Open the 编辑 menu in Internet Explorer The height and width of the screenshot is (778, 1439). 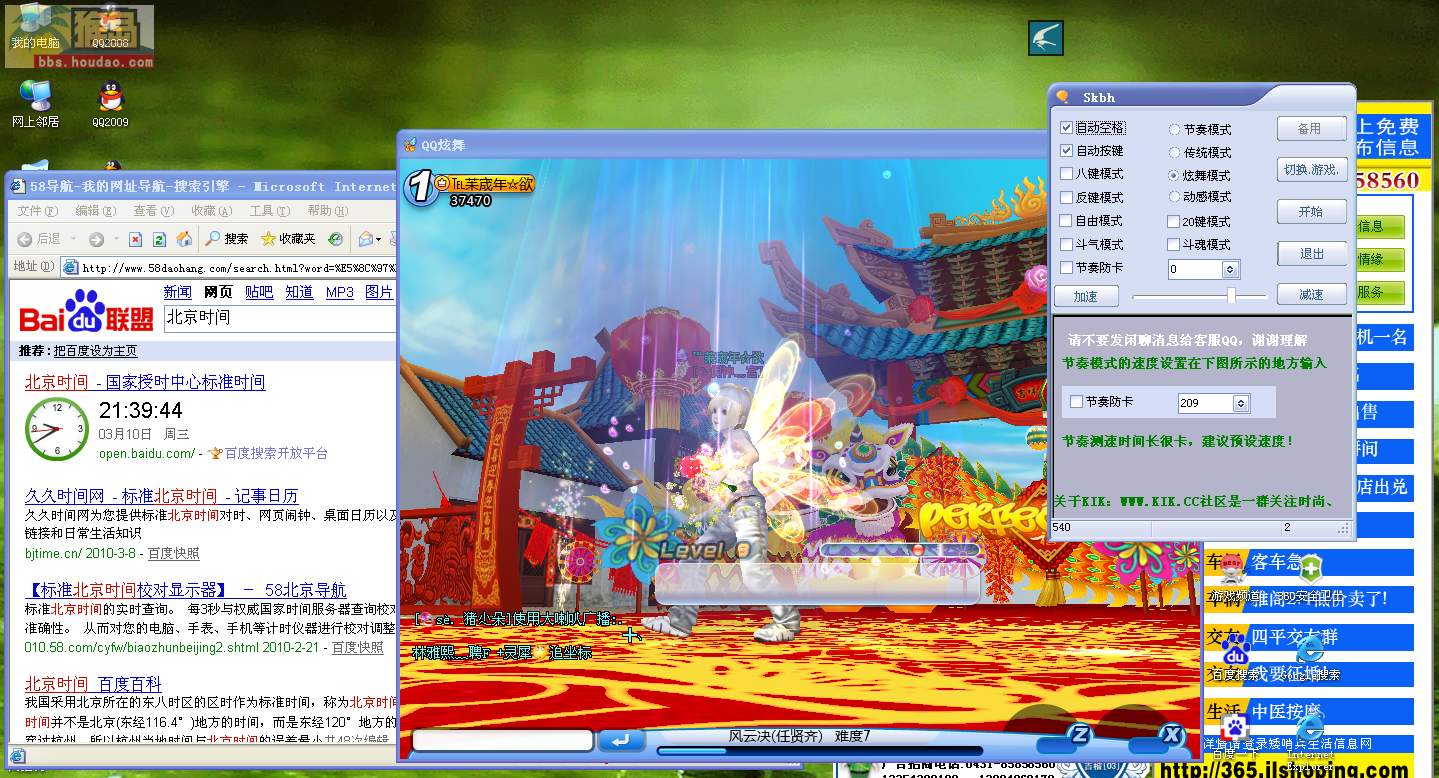[x=96, y=211]
